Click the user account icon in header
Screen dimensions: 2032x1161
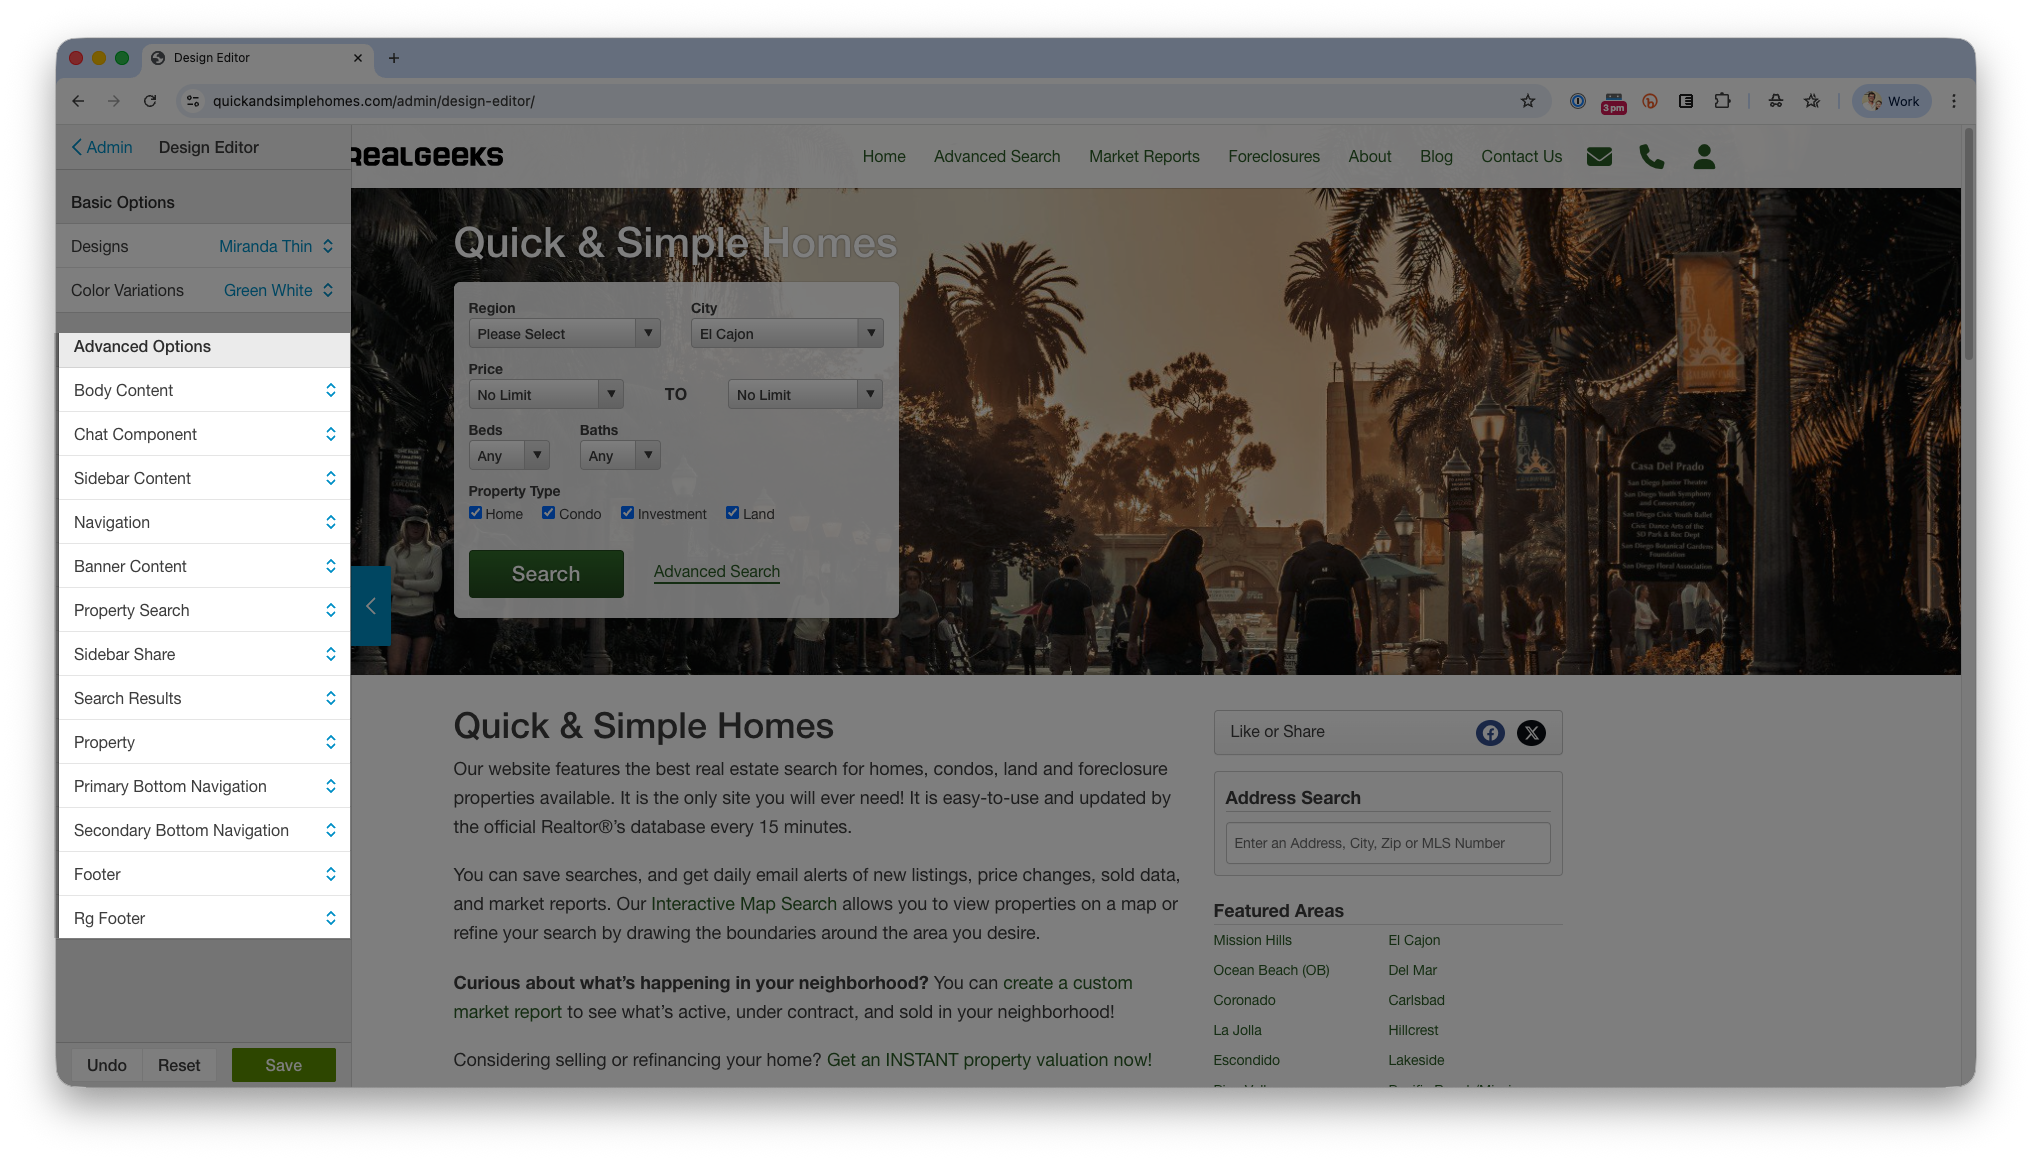[x=1704, y=157]
